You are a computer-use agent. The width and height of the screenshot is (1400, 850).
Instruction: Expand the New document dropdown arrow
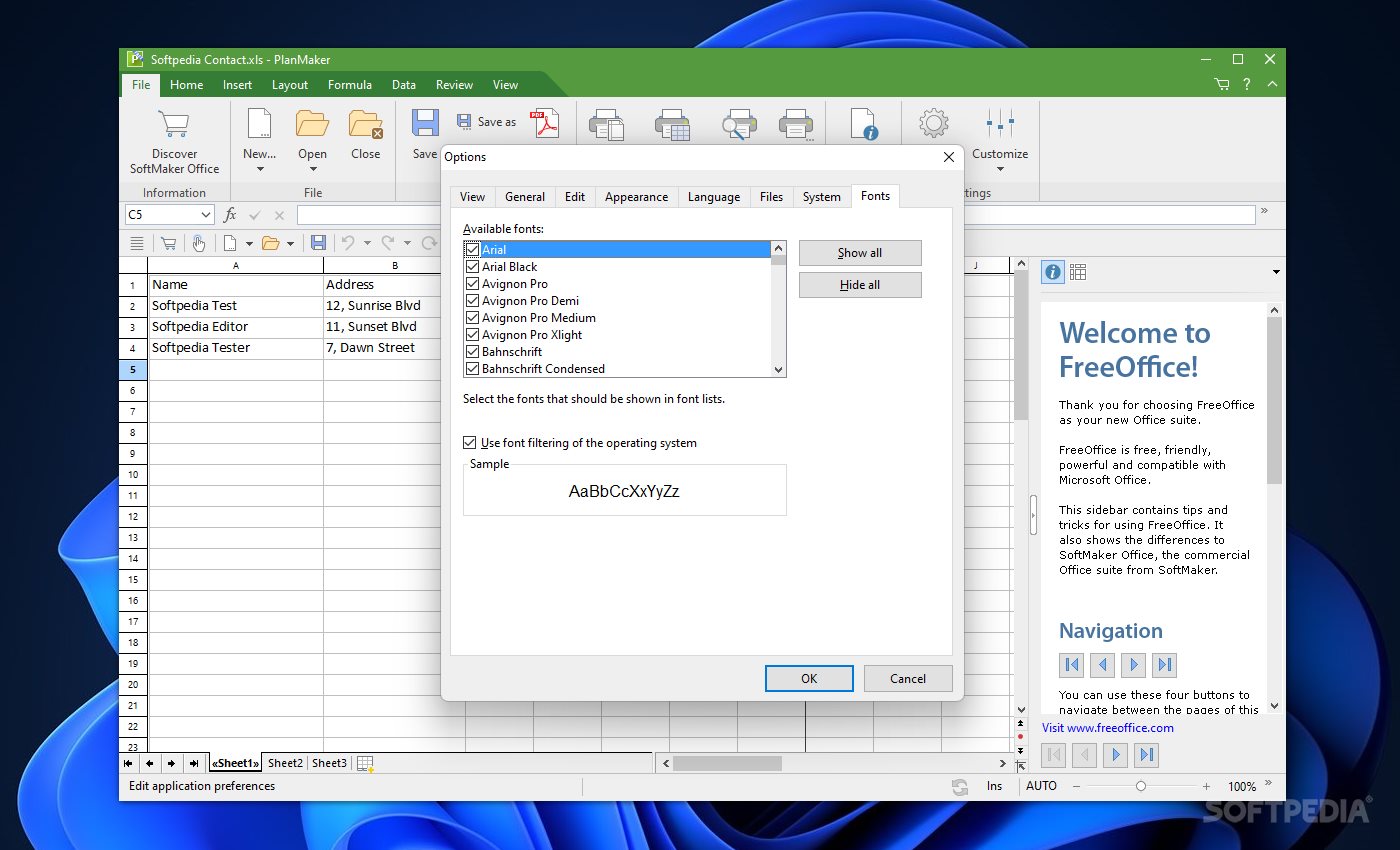point(259,169)
